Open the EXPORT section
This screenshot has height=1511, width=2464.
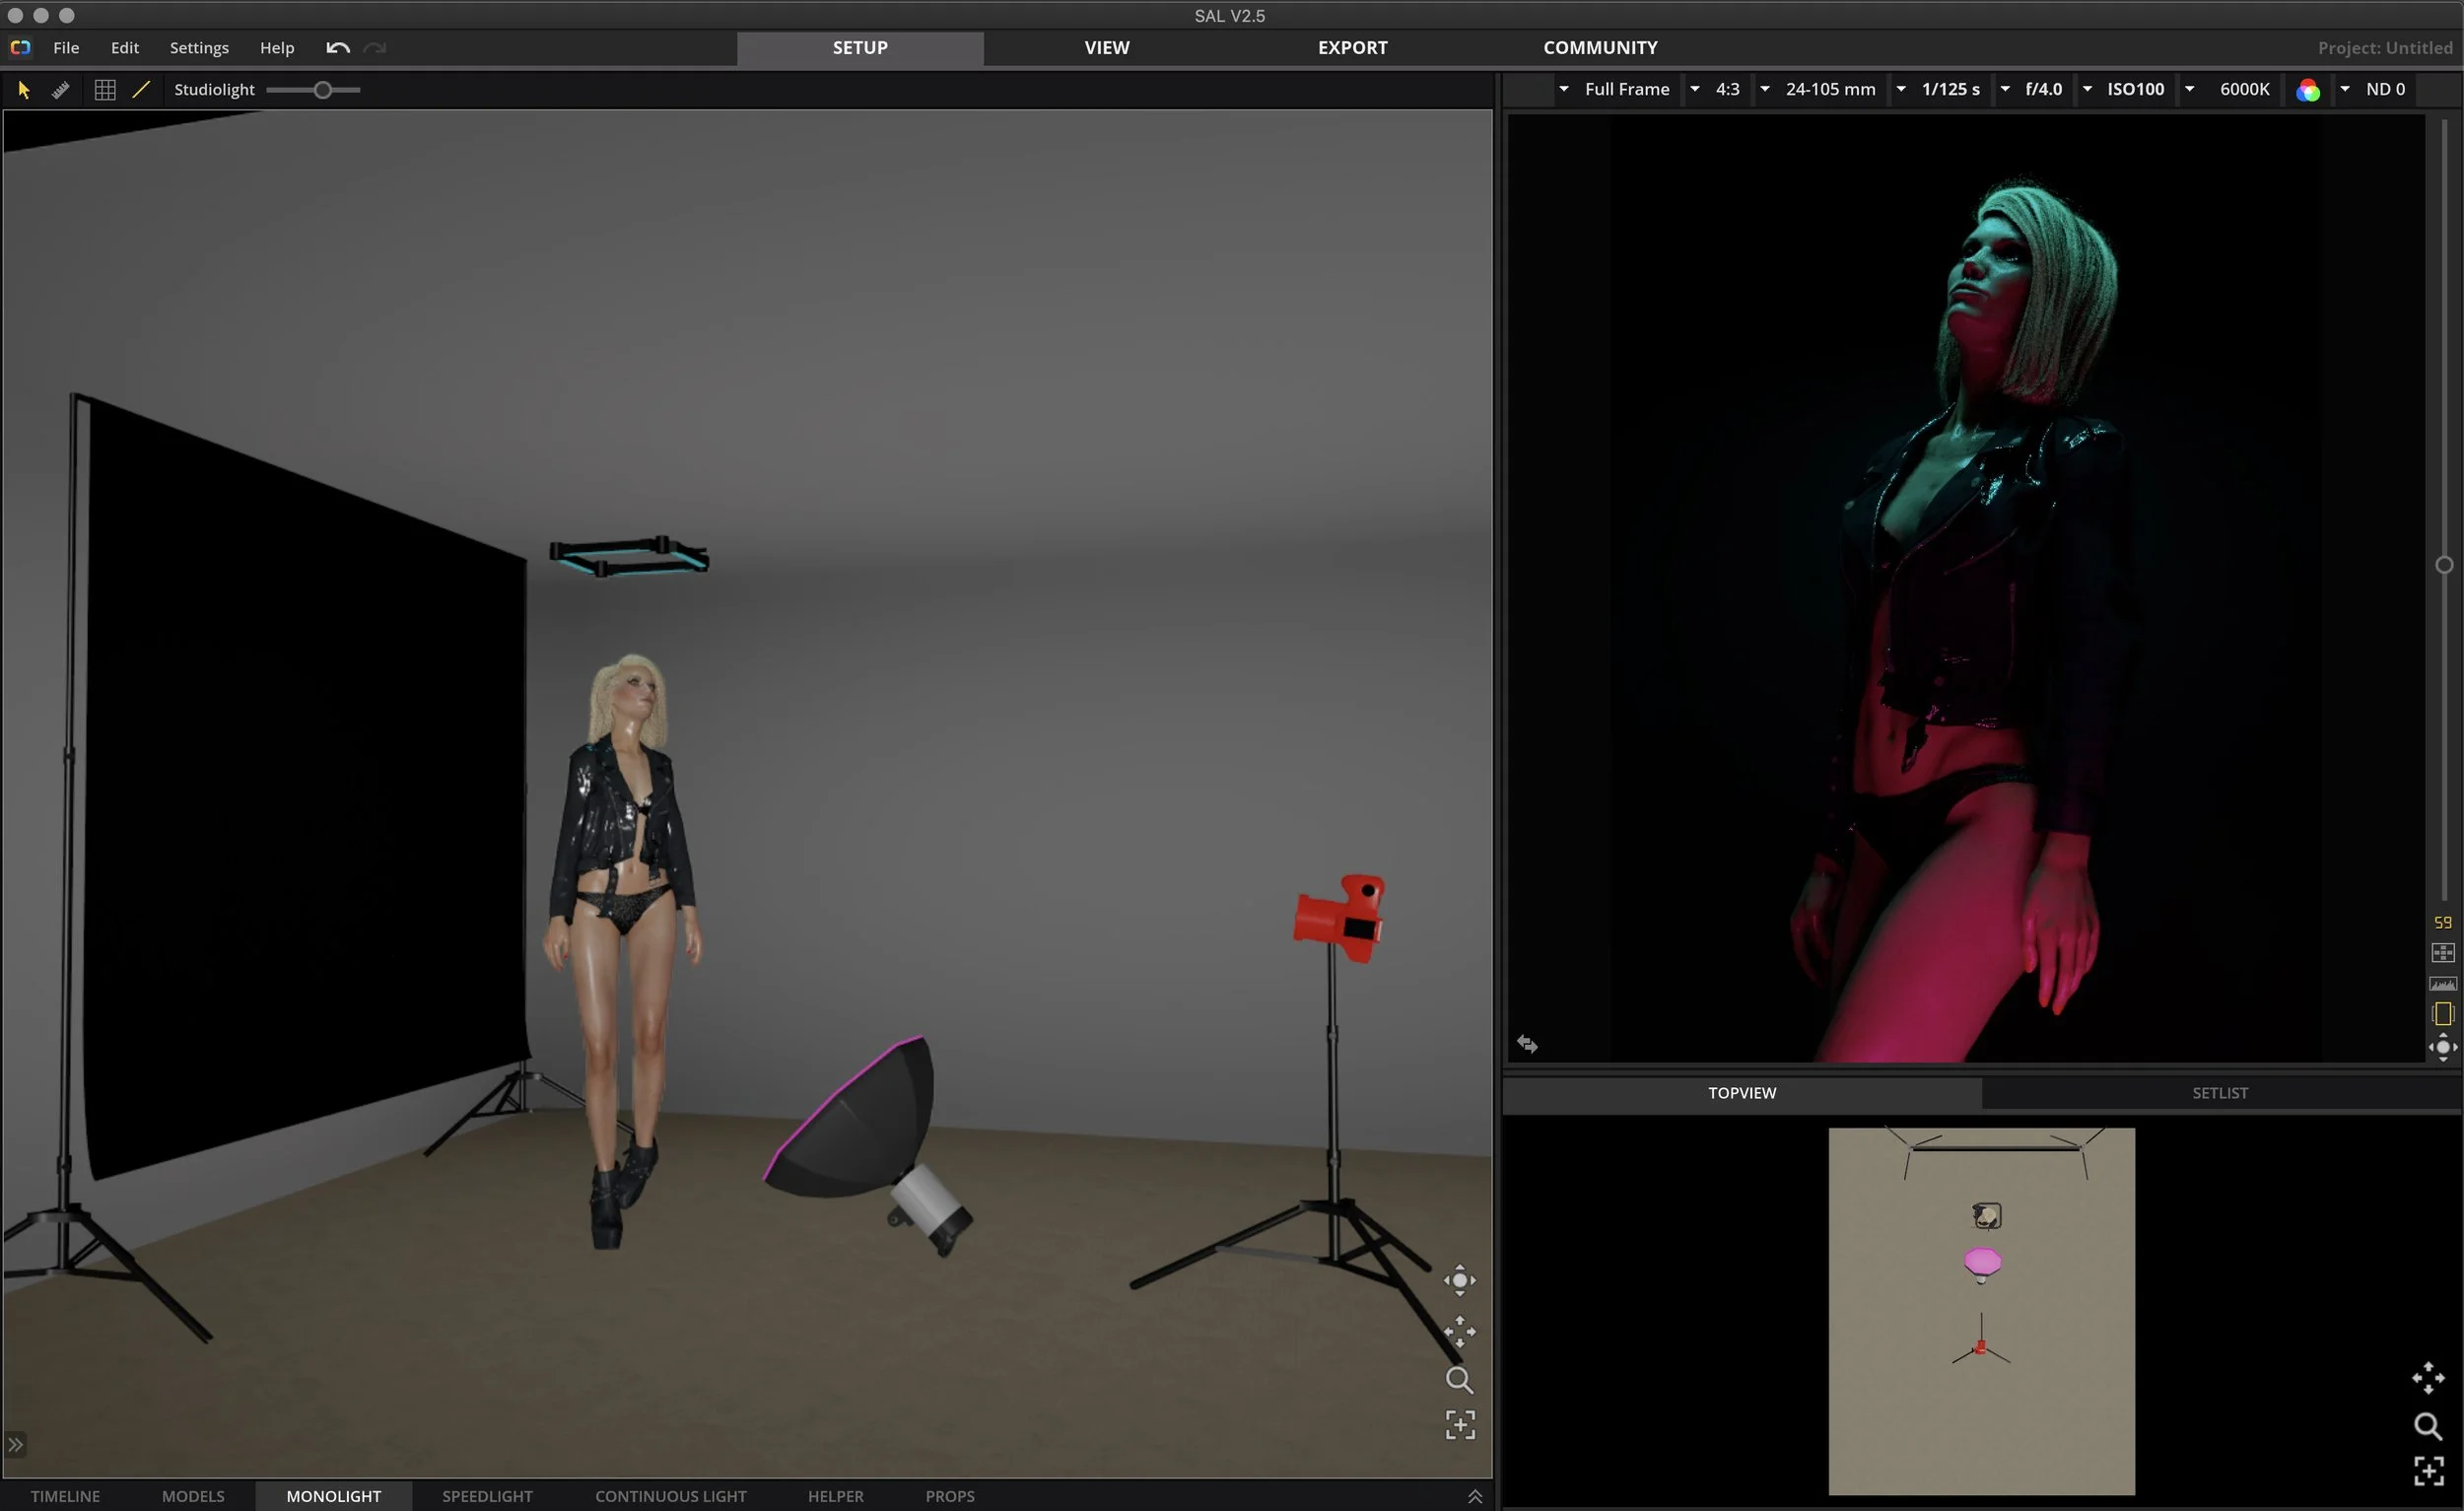pos(1352,48)
